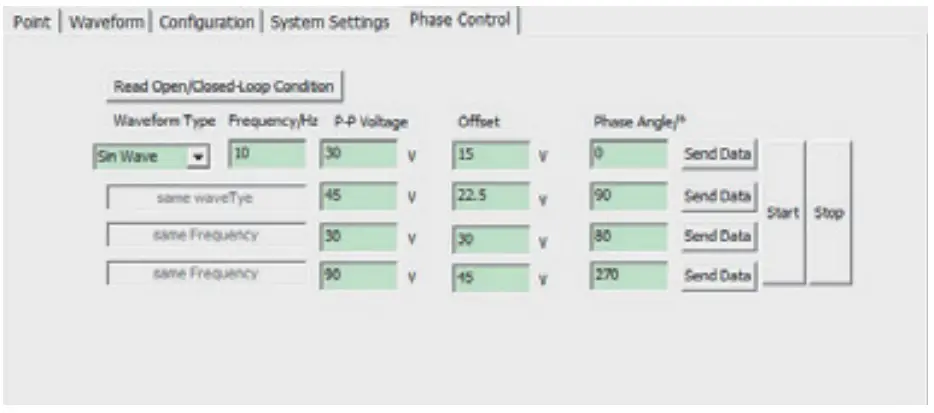Click the Phase Angle field showing 0
The height and width of the screenshot is (413, 934).
click(628, 155)
